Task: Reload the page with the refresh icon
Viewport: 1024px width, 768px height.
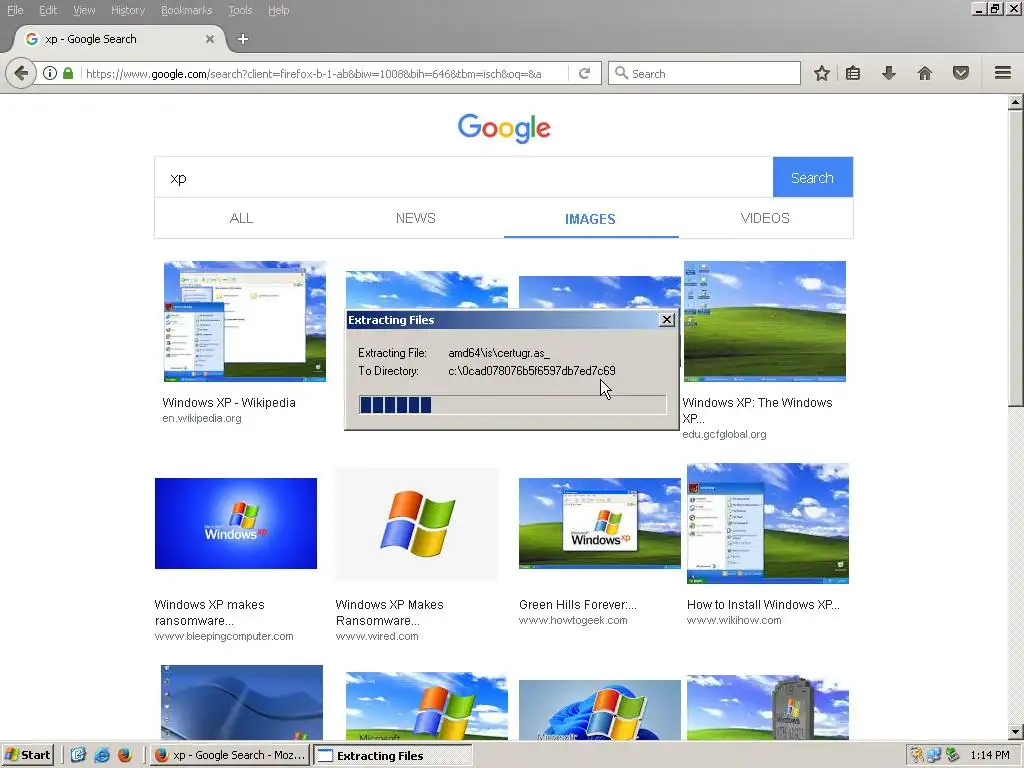Action: point(584,73)
